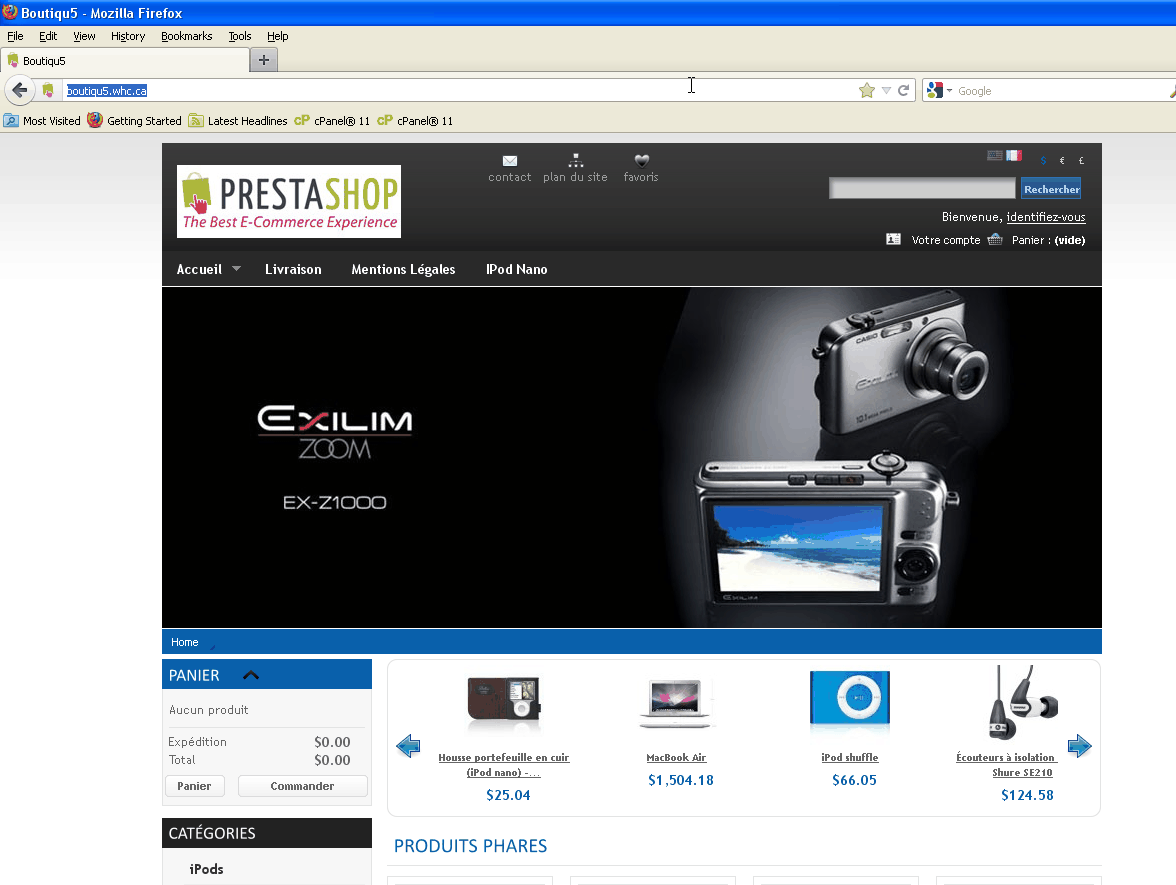The width and height of the screenshot is (1176, 885).
Task: Select the pound currency symbol
Action: coord(1081,160)
